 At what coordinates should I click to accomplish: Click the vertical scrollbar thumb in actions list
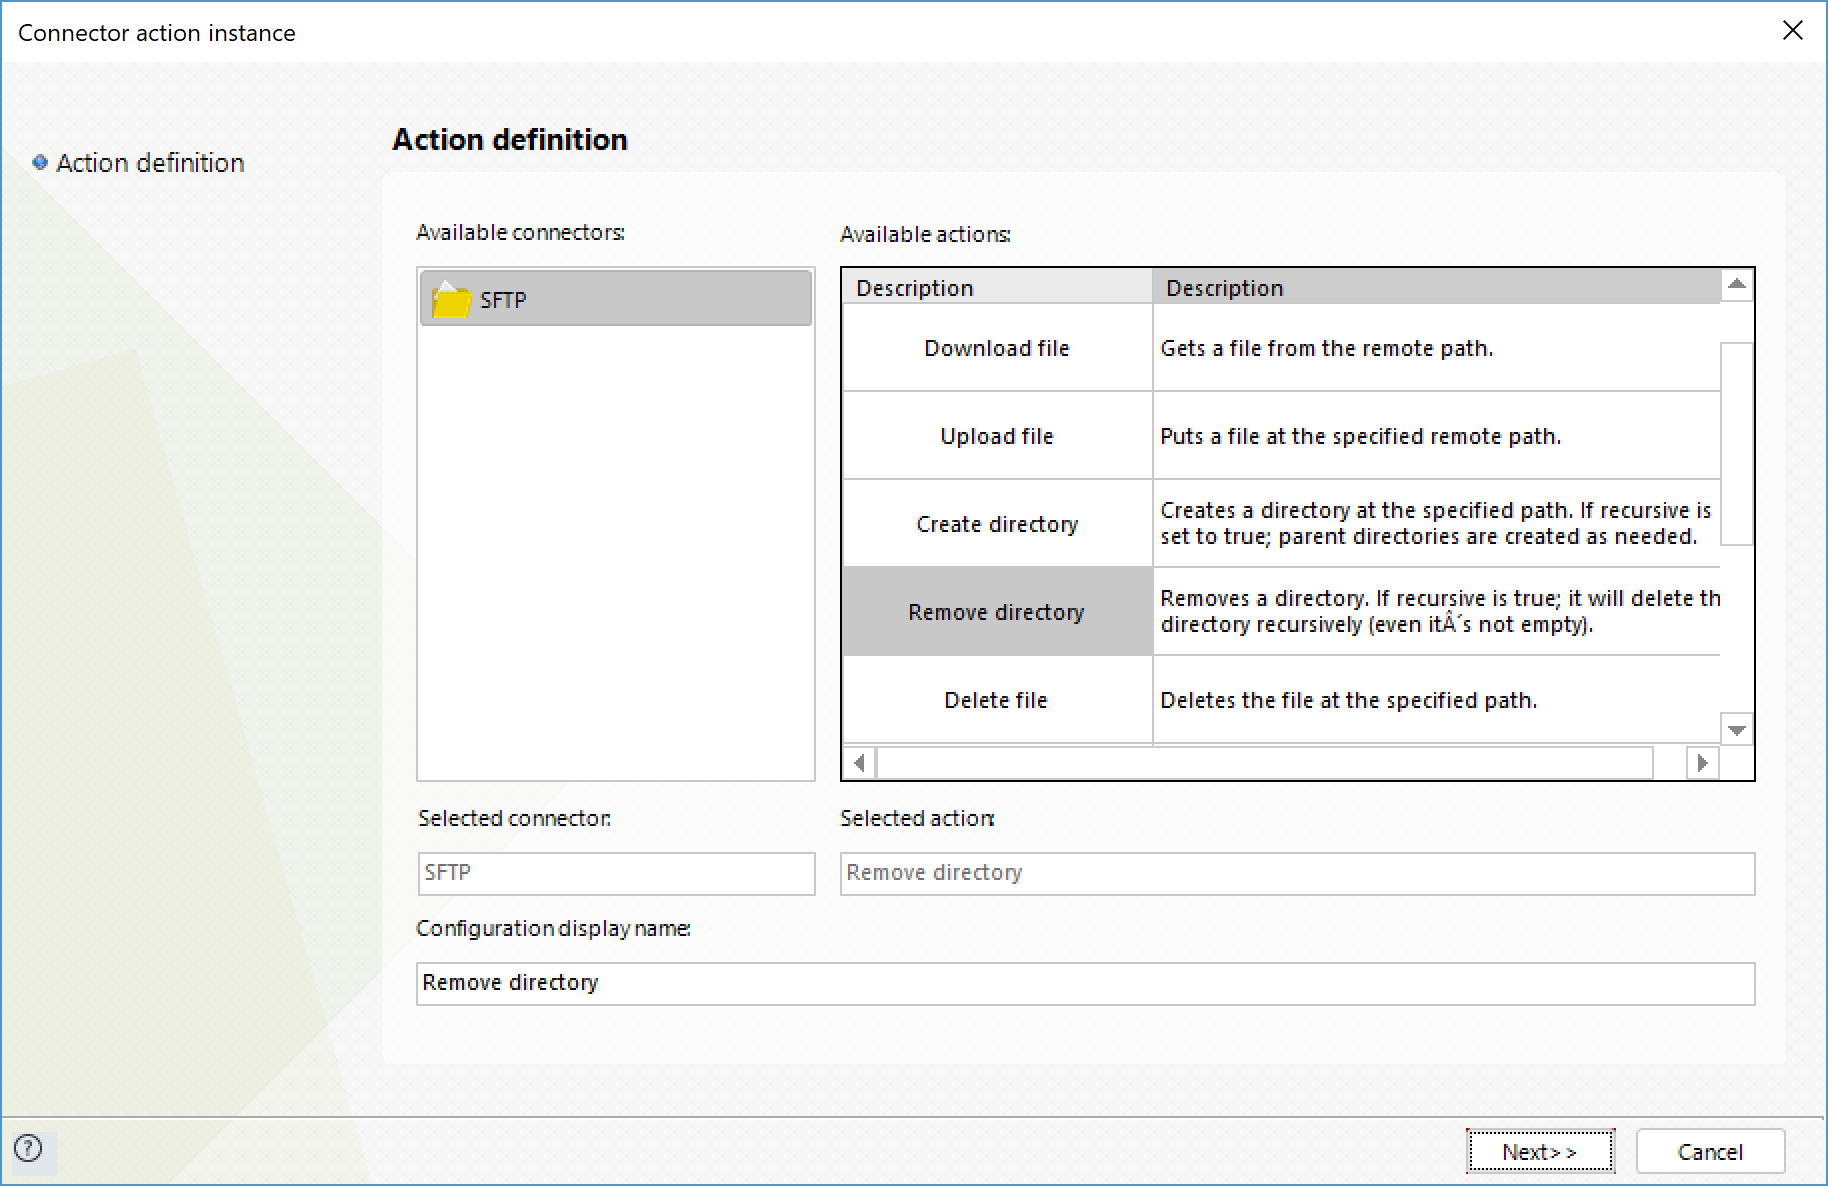[1737, 444]
